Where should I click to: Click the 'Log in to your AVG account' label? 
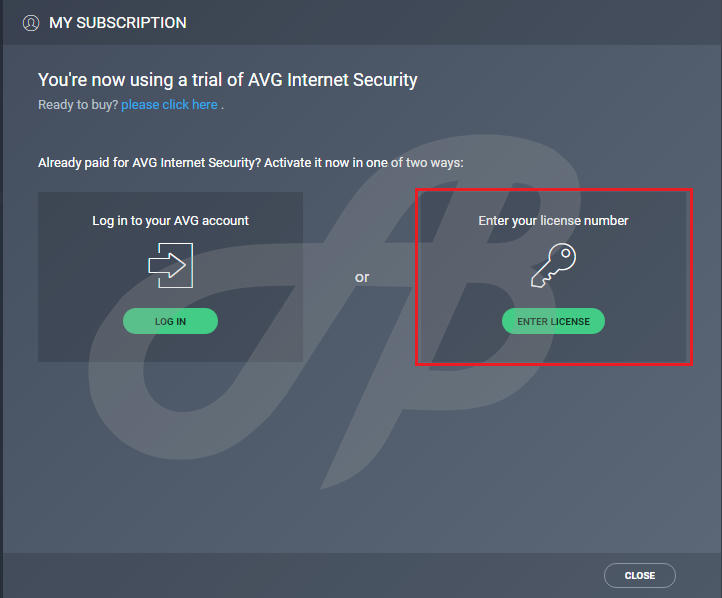[170, 221]
